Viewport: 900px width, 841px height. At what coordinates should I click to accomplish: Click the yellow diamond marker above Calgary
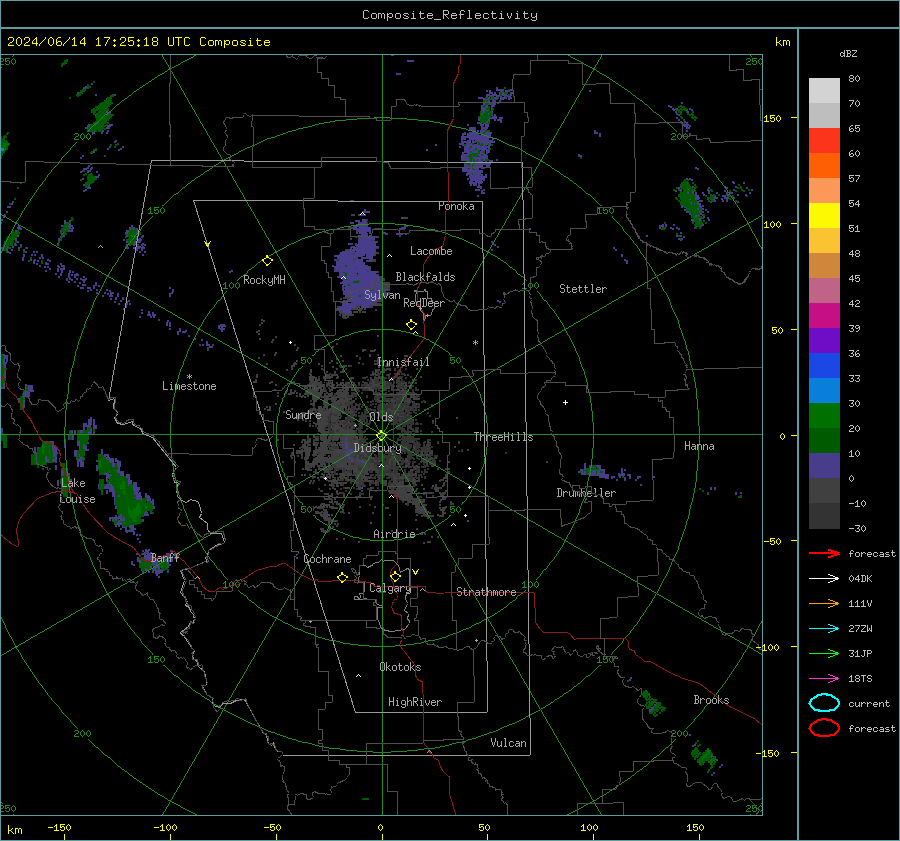395,576
